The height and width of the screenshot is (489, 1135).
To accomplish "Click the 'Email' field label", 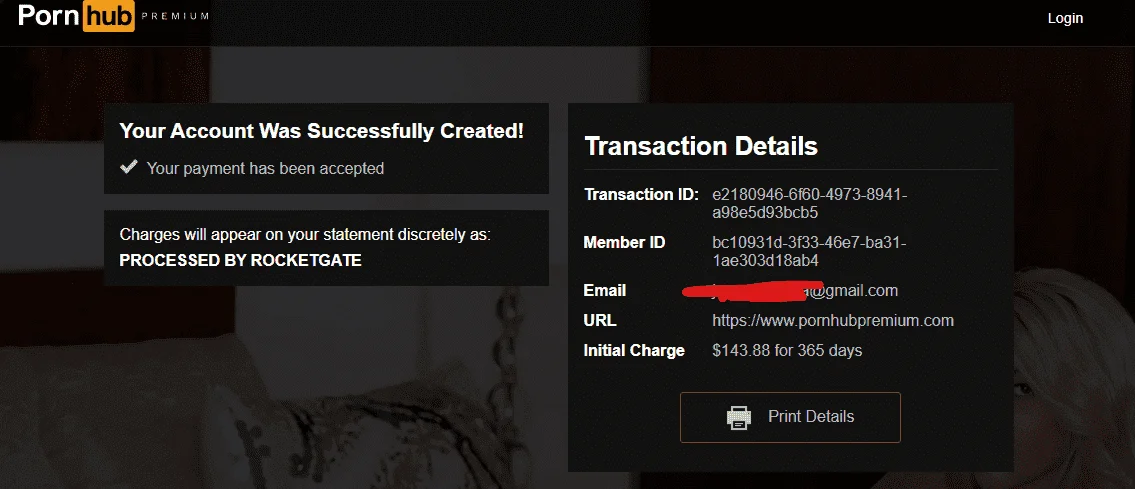I will click(604, 291).
